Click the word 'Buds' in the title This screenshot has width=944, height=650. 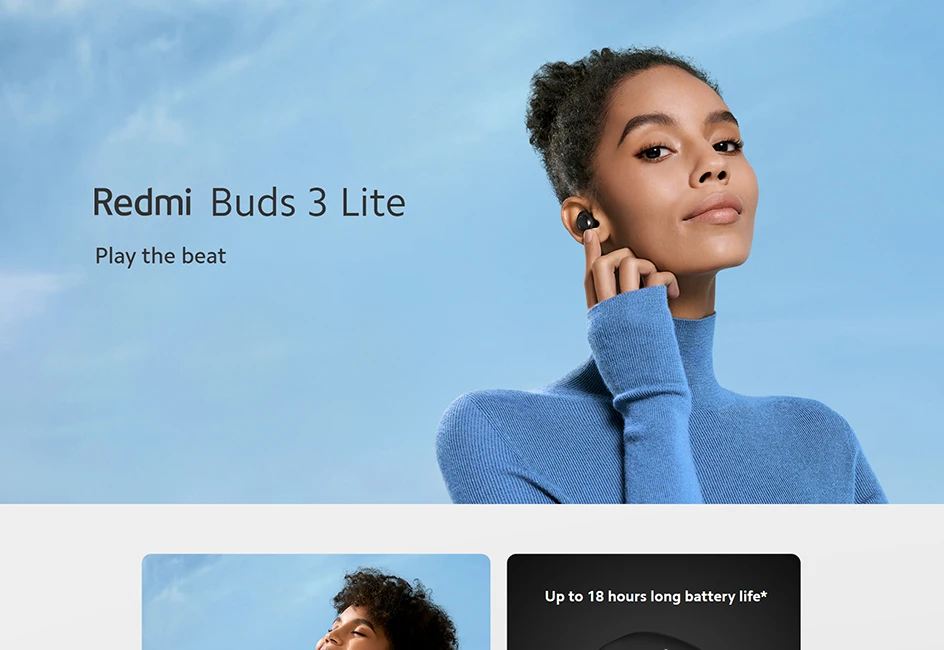pyautogui.click(x=253, y=202)
